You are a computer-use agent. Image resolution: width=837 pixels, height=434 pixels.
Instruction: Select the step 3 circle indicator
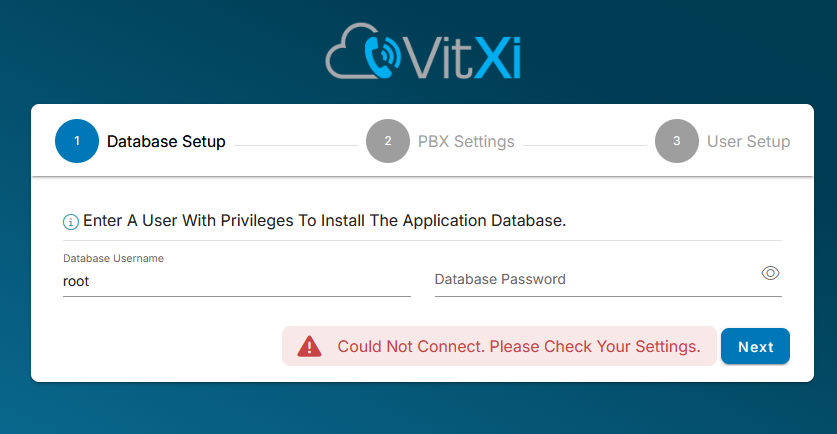(677, 141)
